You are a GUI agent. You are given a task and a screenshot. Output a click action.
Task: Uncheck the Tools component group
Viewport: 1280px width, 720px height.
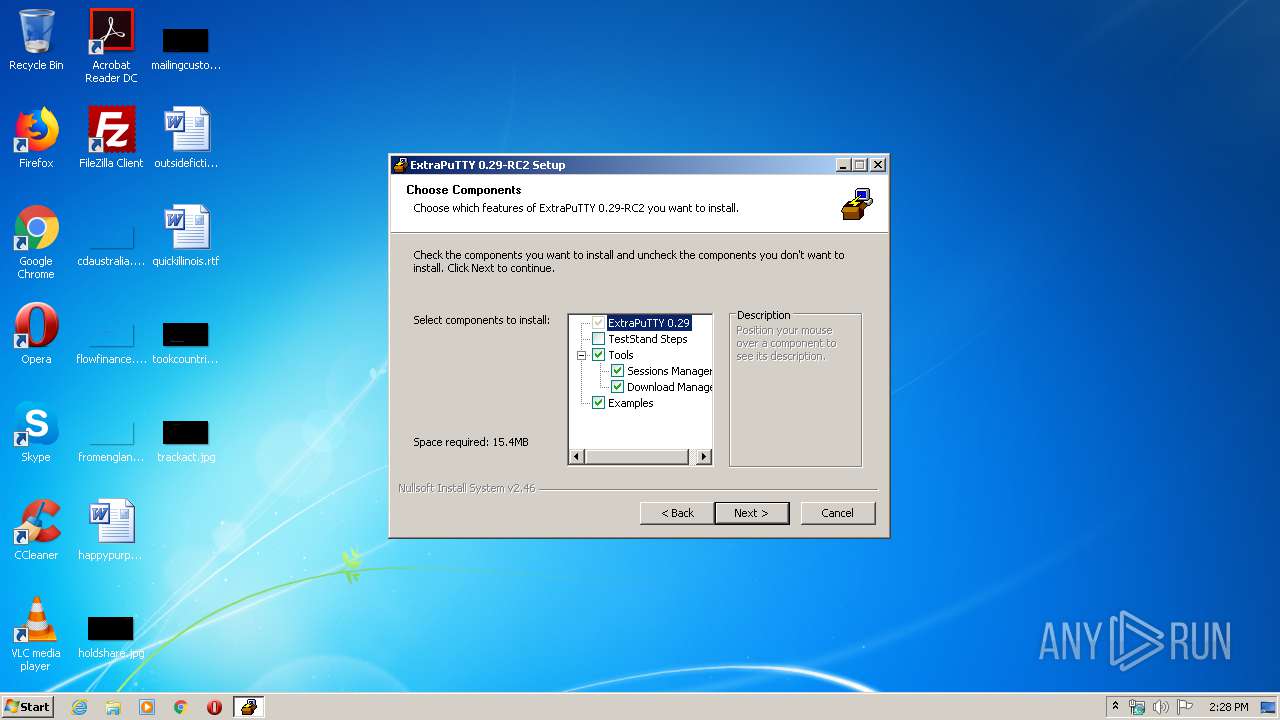click(x=598, y=355)
